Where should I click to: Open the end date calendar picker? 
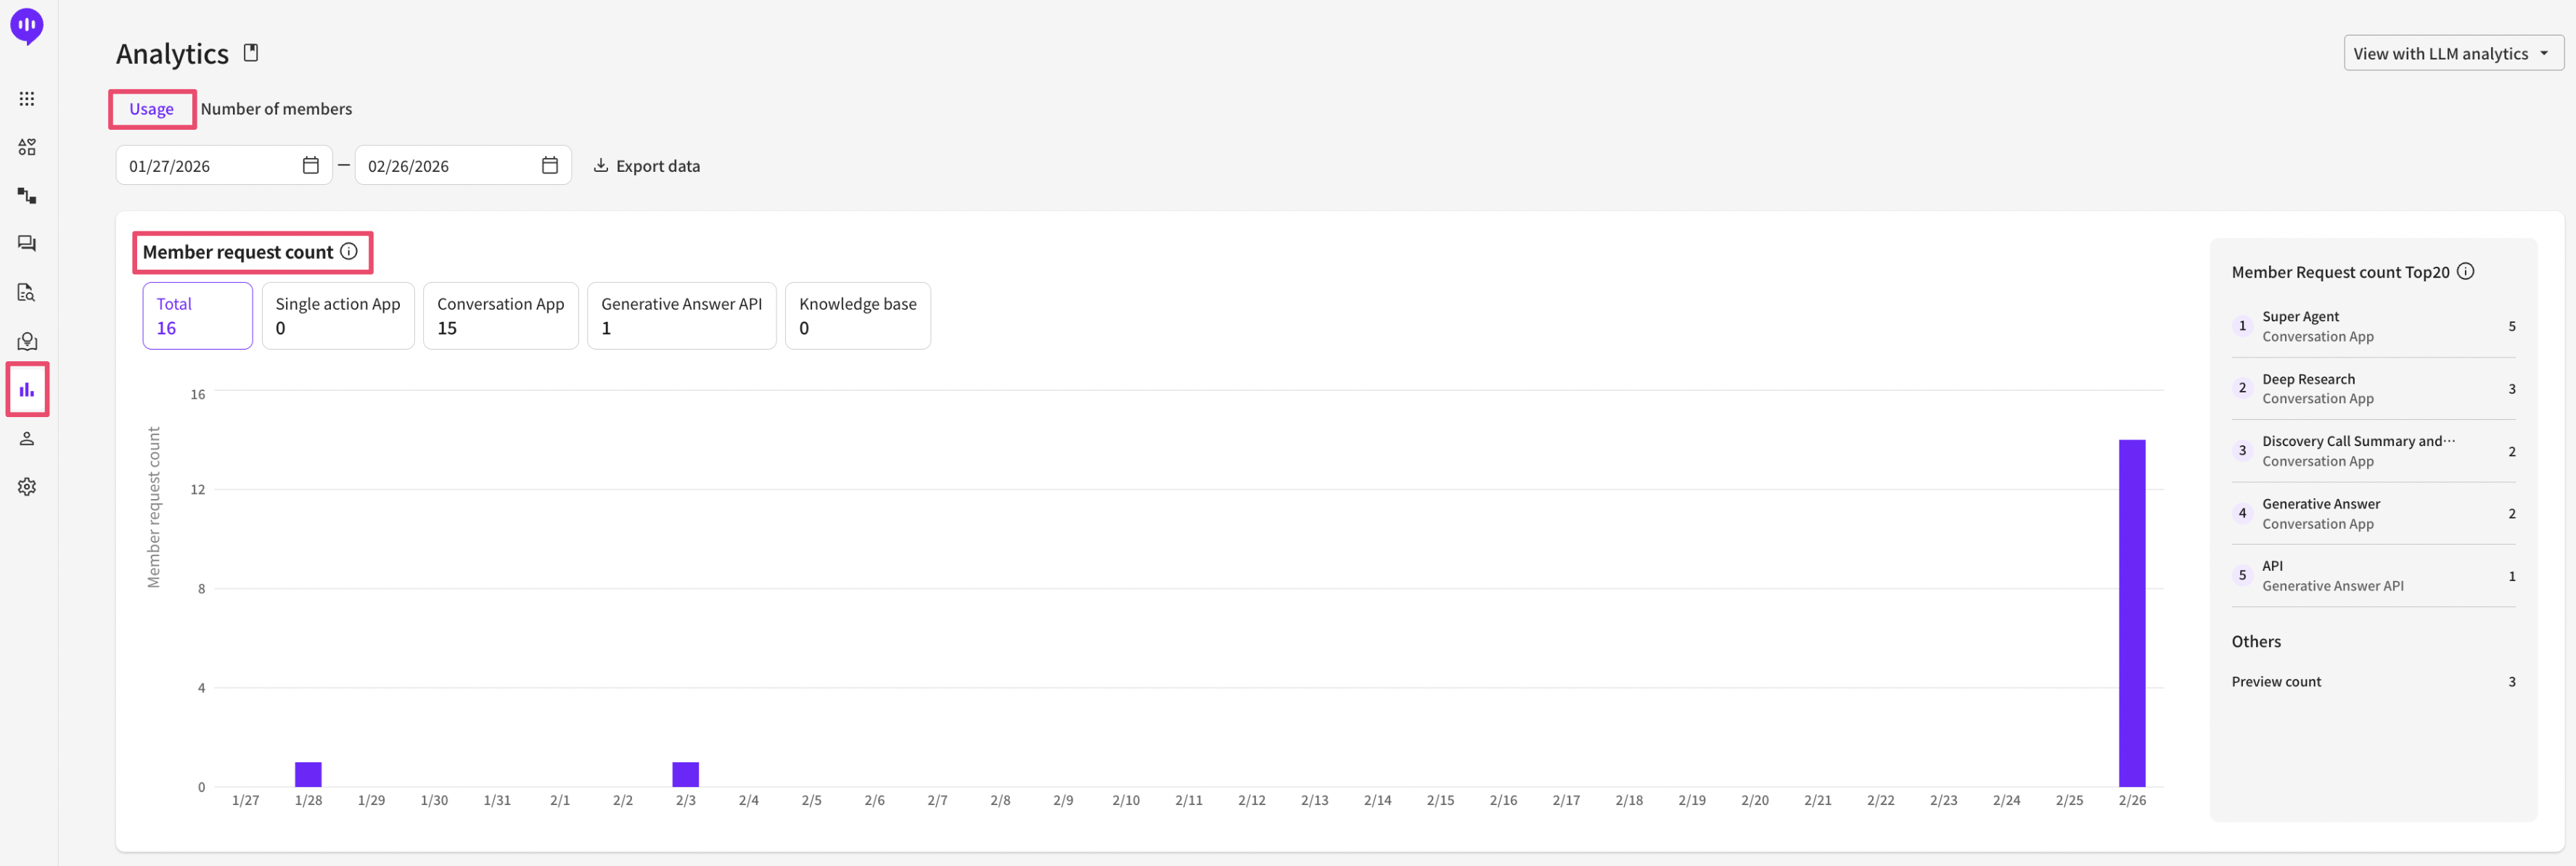(x=550, y=166)
